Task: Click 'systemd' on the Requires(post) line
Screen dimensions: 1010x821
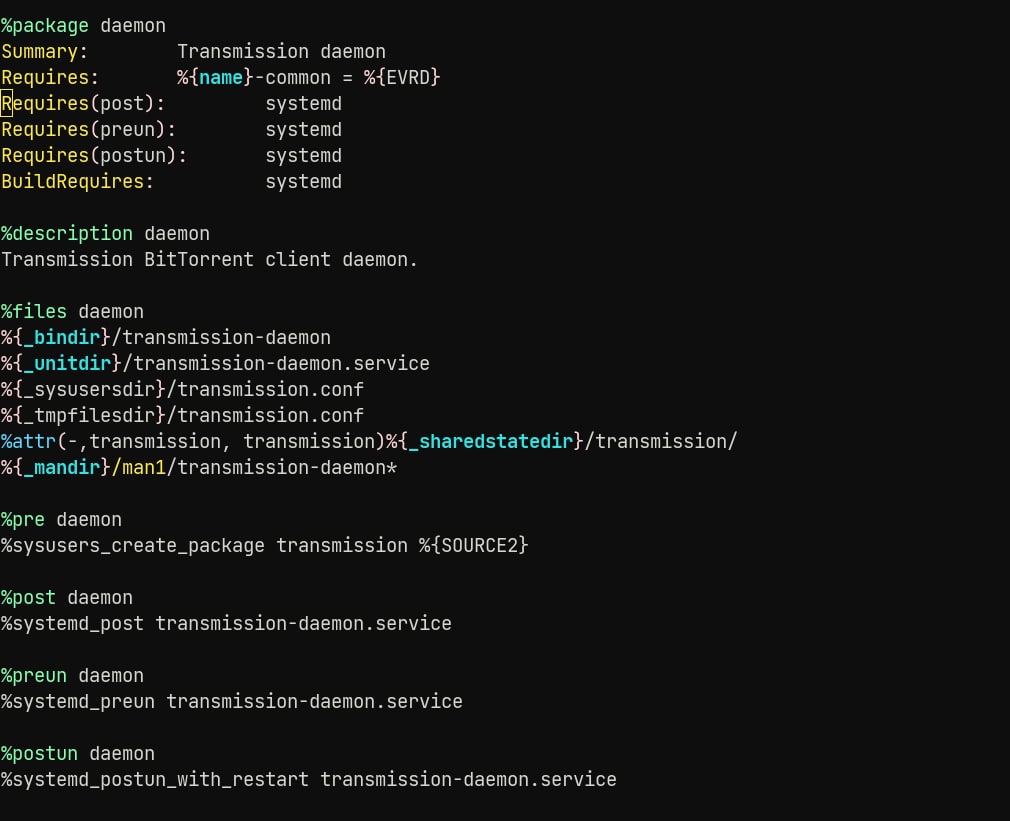Action: pos(303,104)
